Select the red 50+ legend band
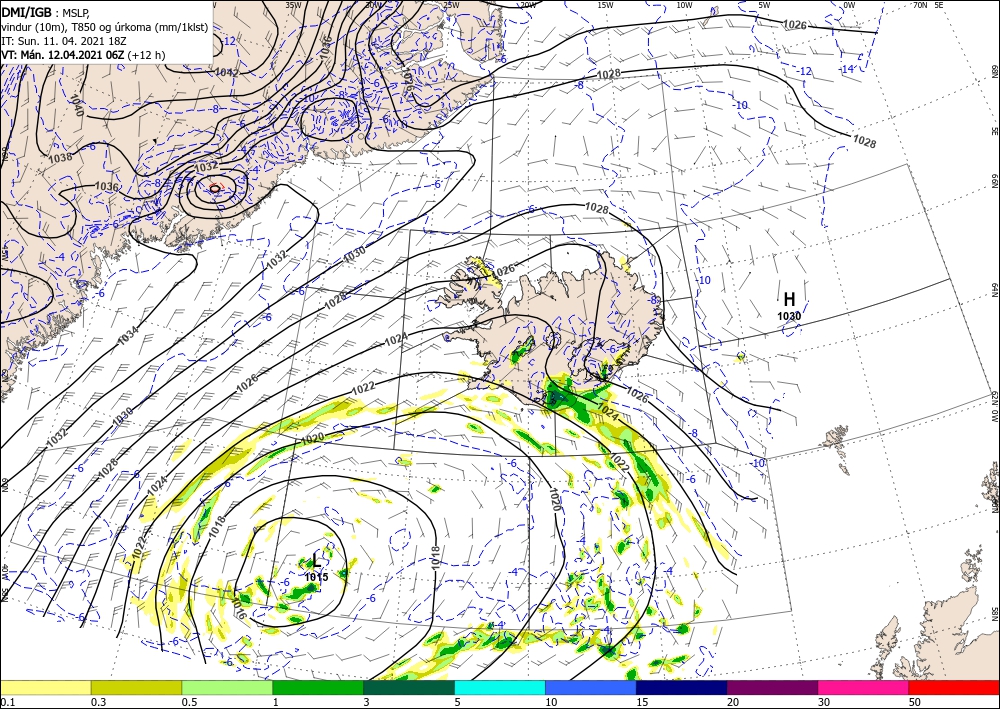Screen dimensions: 1000x709 pyautogui.click(x=954, y=688)
